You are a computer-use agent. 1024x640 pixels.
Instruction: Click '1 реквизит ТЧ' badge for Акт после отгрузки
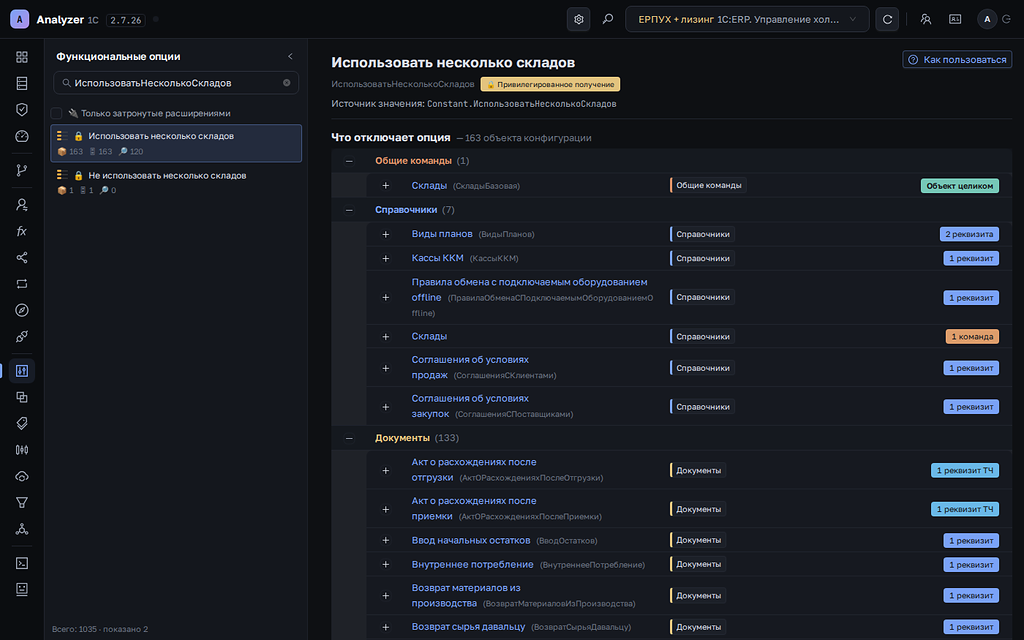[x=965, y=470]
